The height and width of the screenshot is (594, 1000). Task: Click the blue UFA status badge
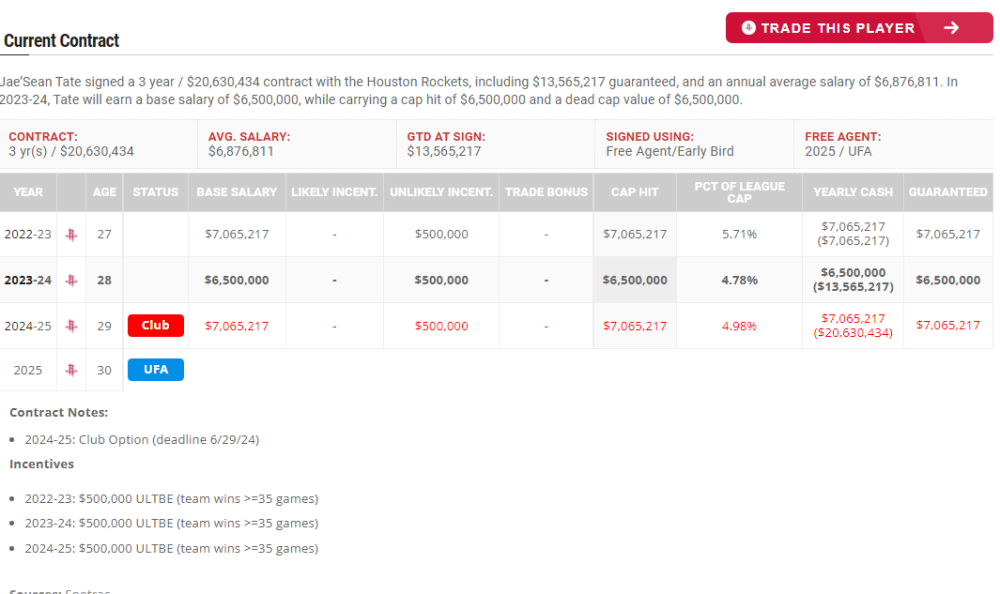click(x=155, y=370)
